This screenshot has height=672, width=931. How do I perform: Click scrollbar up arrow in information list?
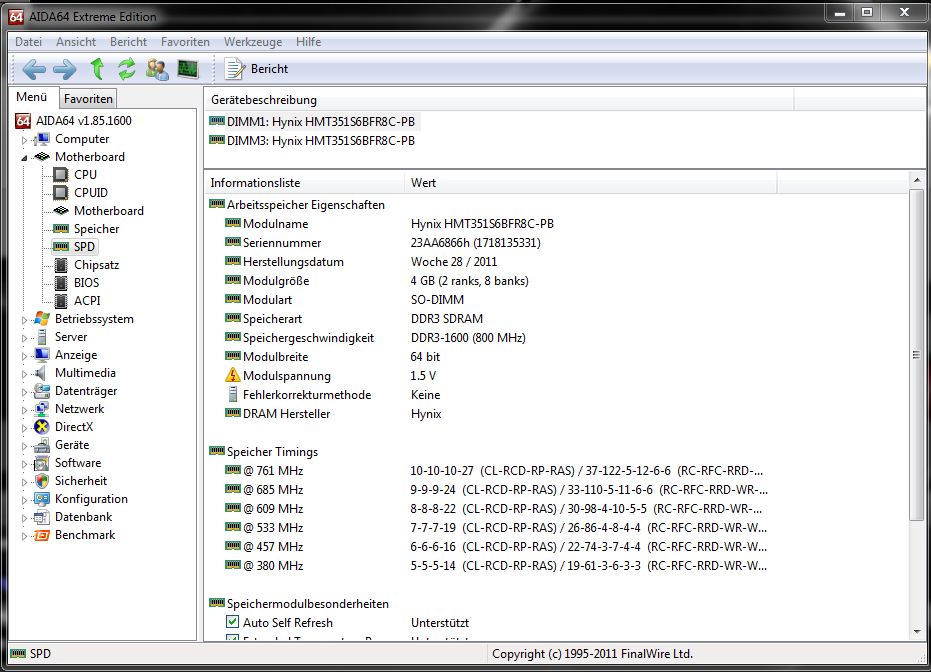[917, 179]
